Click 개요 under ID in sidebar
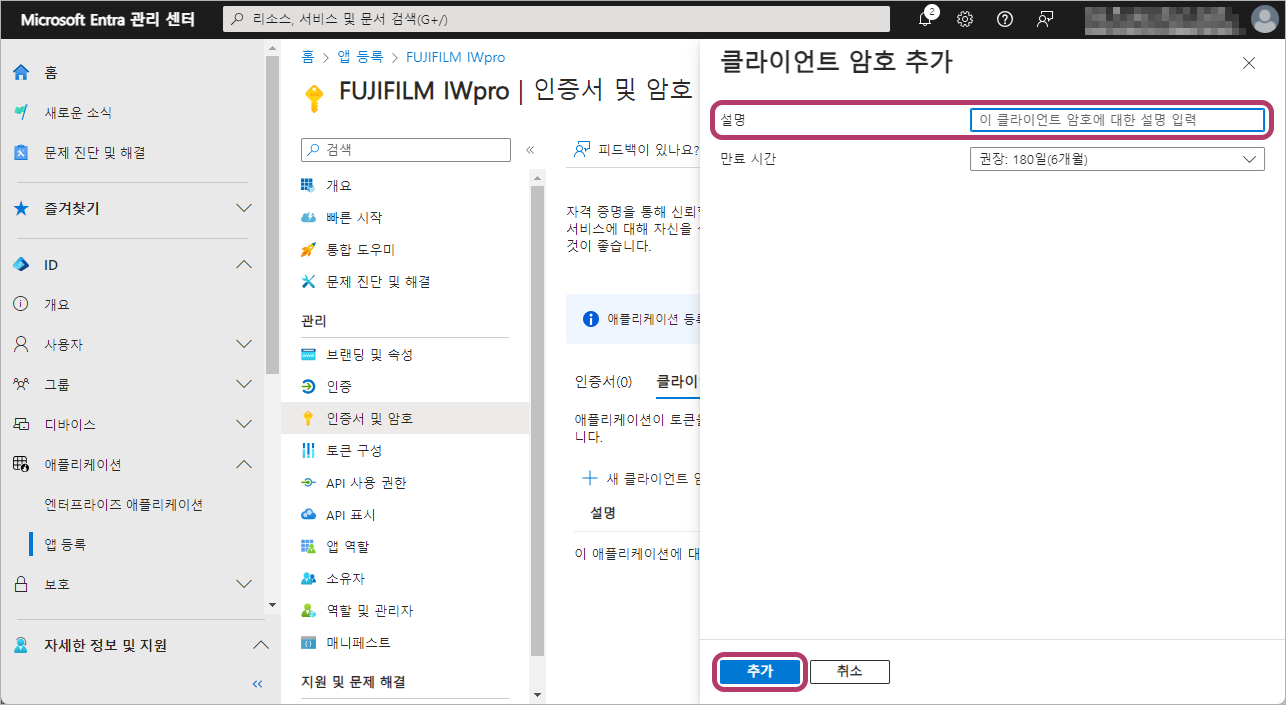The image size is (1286, 705). coord(57,304)
